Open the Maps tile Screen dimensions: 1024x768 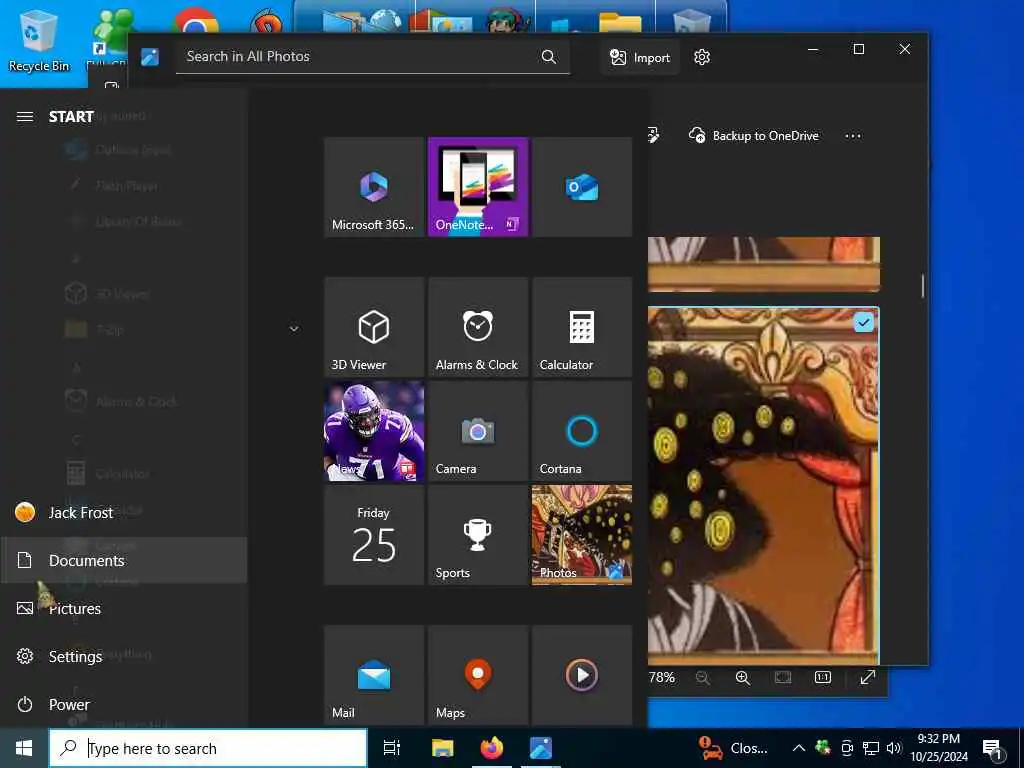(x=478, y=675)
